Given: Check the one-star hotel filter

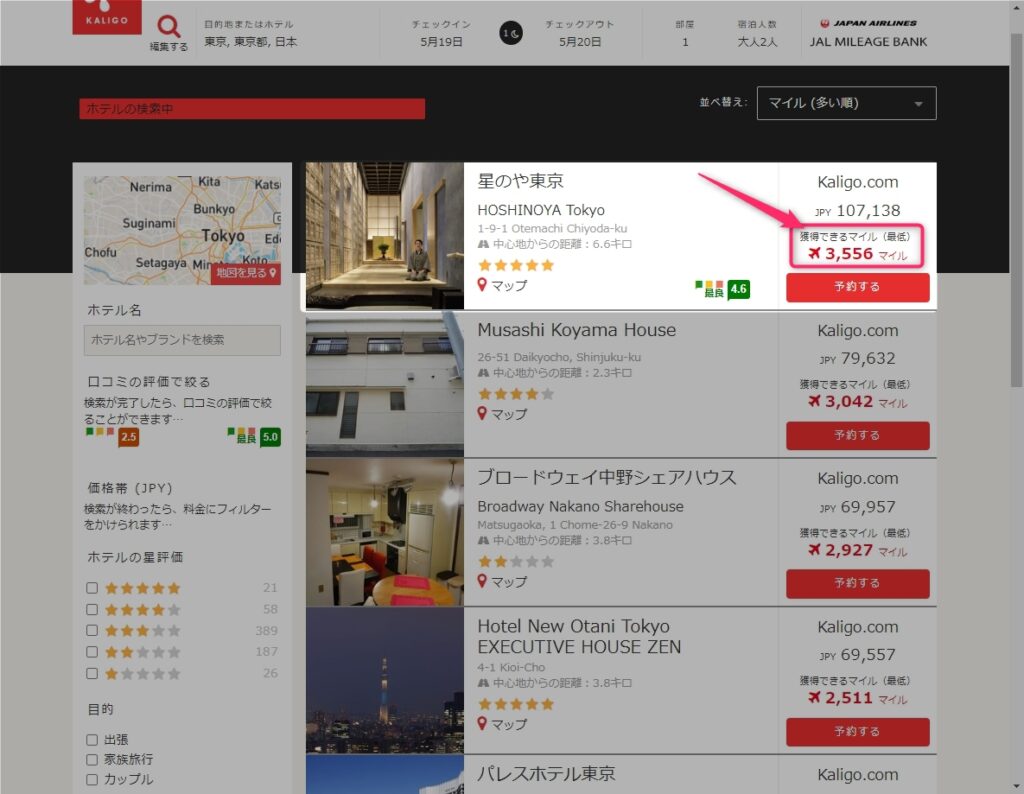Looking at the screenshot, I should (92, 673).
